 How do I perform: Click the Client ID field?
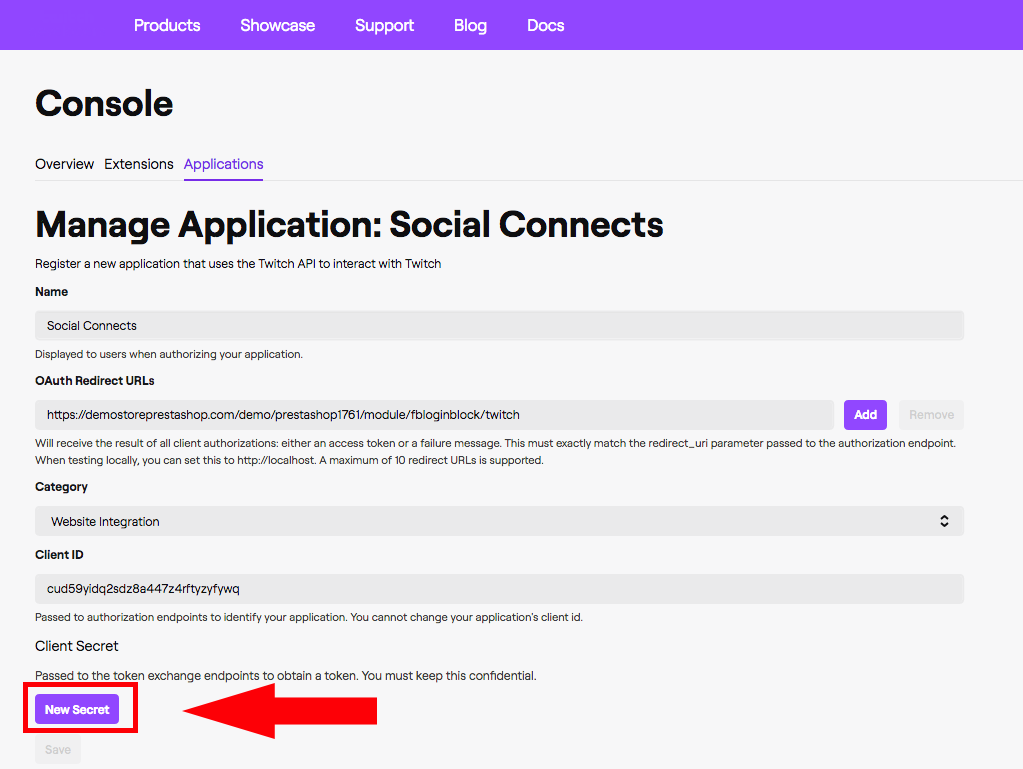tap(500, 589)
